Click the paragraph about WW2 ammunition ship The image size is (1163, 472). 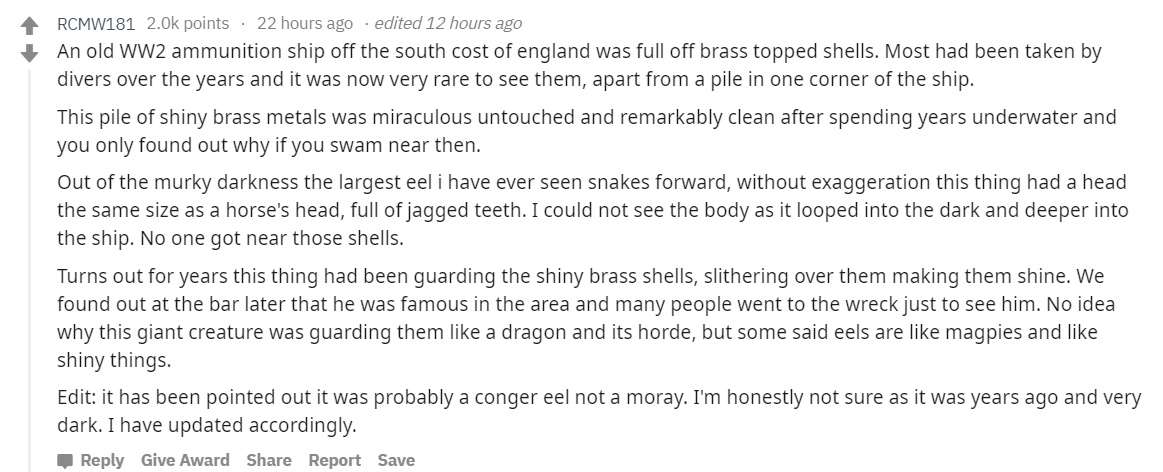point(579,65)
